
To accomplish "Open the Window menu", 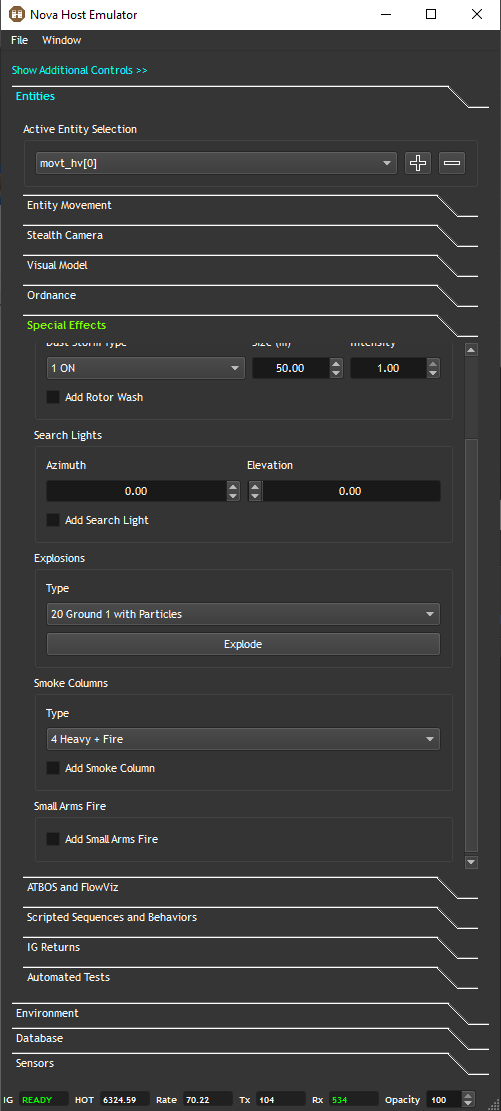I will click(x=62, y=40).
